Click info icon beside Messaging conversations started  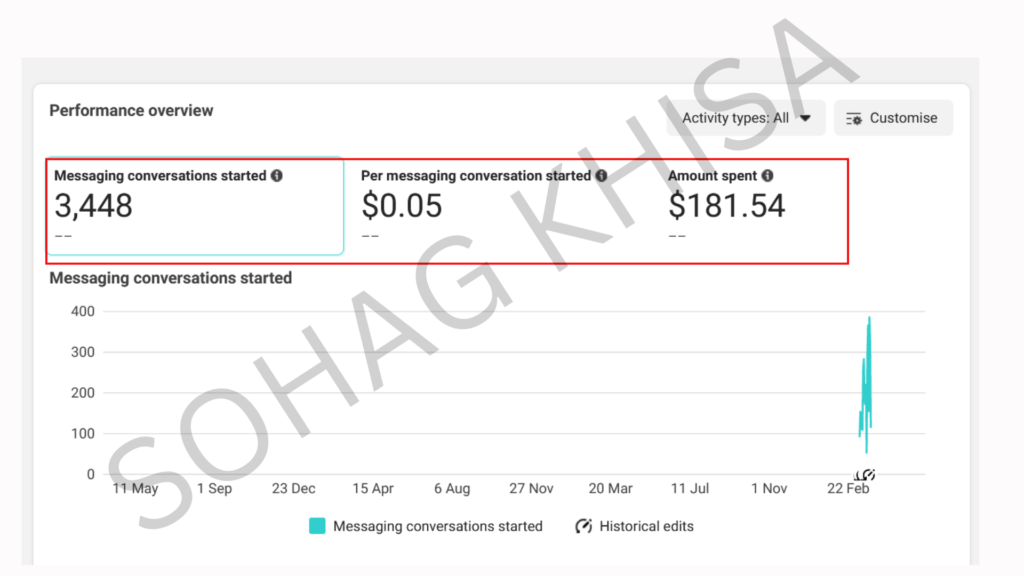(277, 176)
